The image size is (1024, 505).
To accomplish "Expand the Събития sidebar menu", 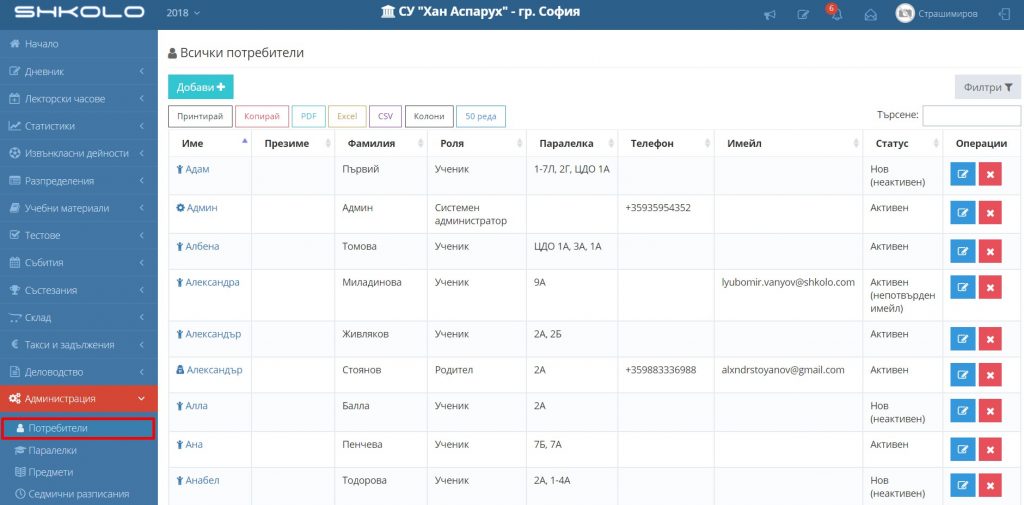I will pyautogui.click(x=78, y=263).
